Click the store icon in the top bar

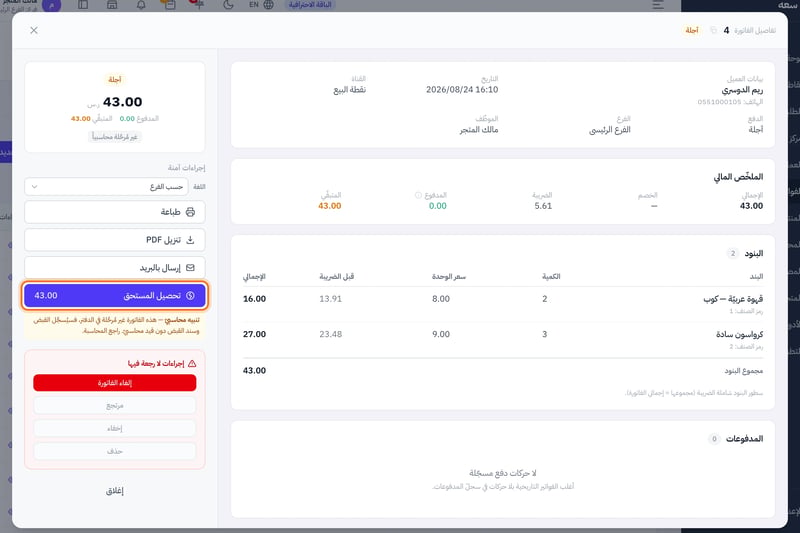coord(112,5)
